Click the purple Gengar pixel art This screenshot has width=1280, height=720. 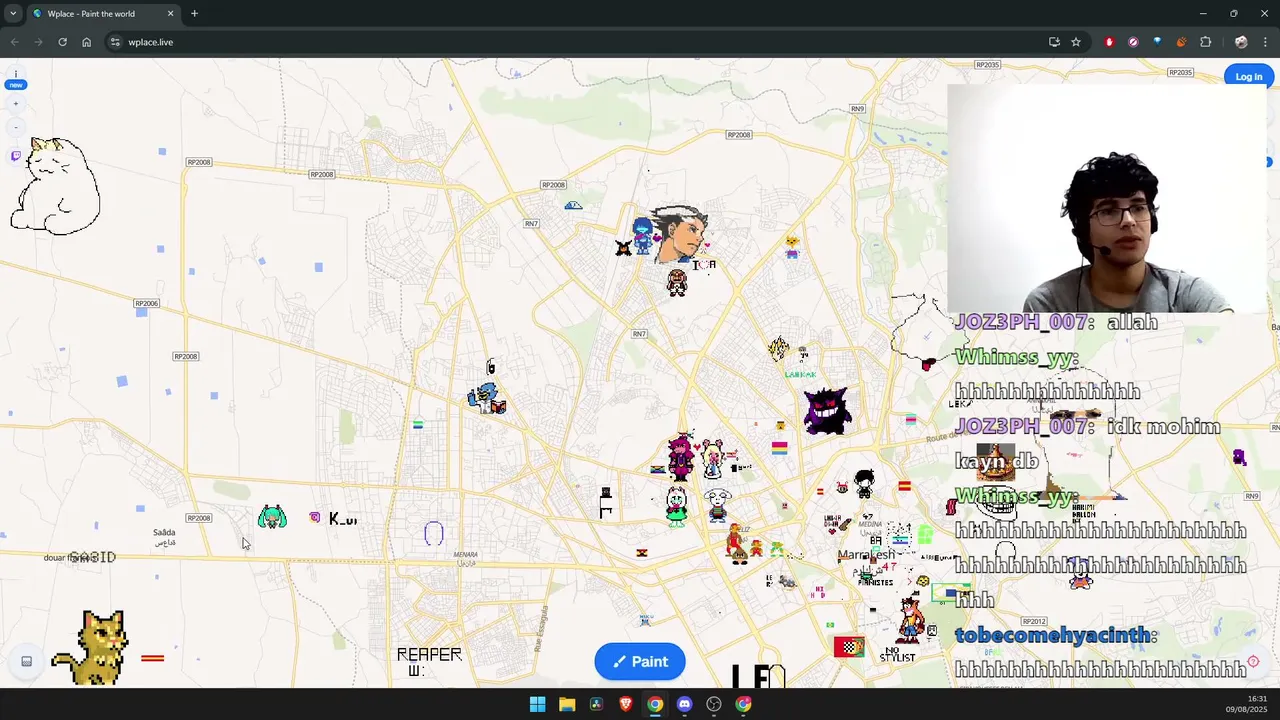click(827, 410)
